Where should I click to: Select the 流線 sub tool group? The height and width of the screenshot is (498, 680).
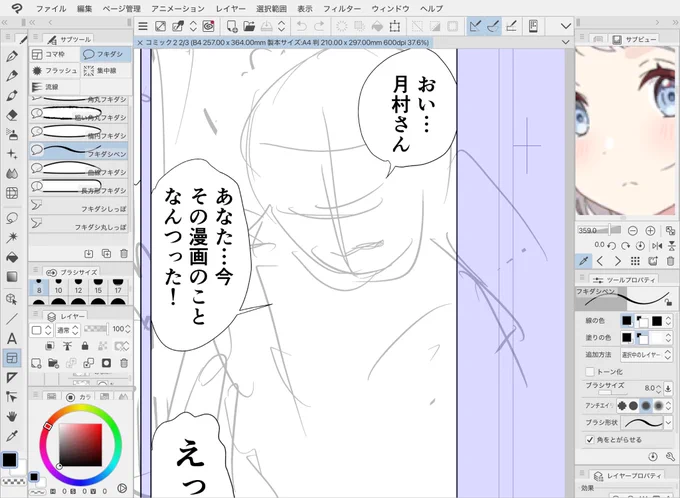54,87
